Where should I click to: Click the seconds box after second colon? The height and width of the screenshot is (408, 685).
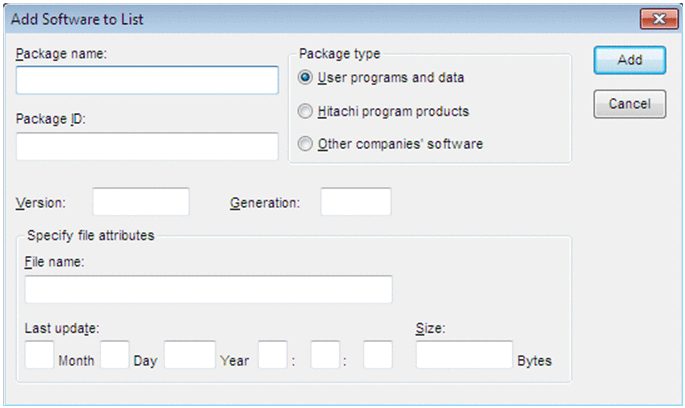(x=377, y=354)
